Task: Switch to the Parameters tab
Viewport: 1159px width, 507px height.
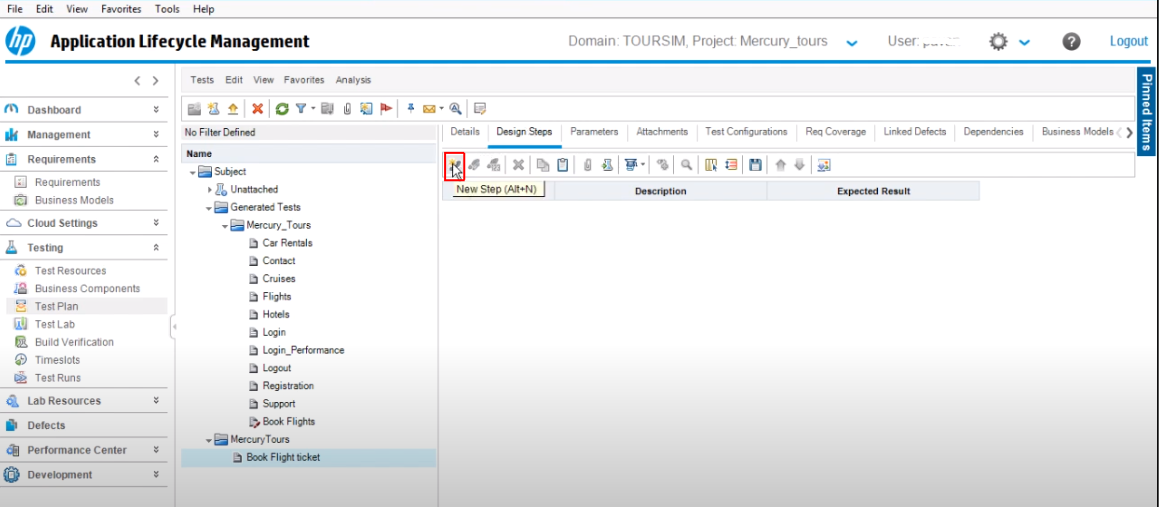Action: coord(594,132)
